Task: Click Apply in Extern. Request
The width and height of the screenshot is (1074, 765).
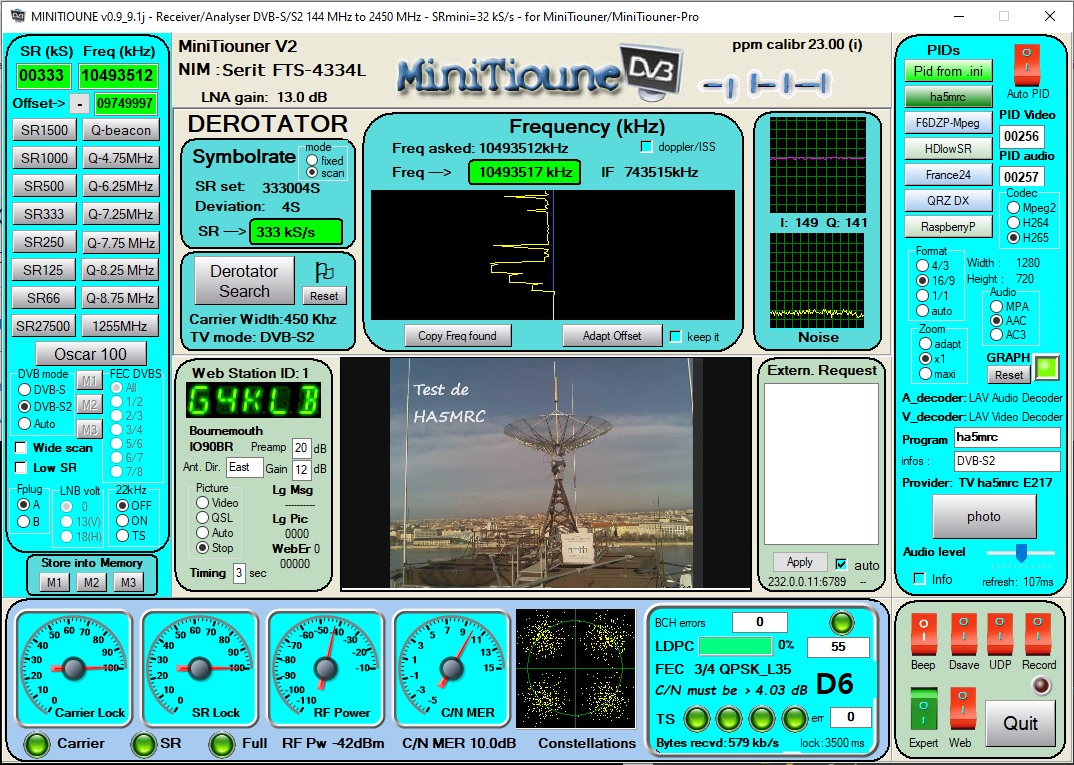Action: [x=799, y=562]
